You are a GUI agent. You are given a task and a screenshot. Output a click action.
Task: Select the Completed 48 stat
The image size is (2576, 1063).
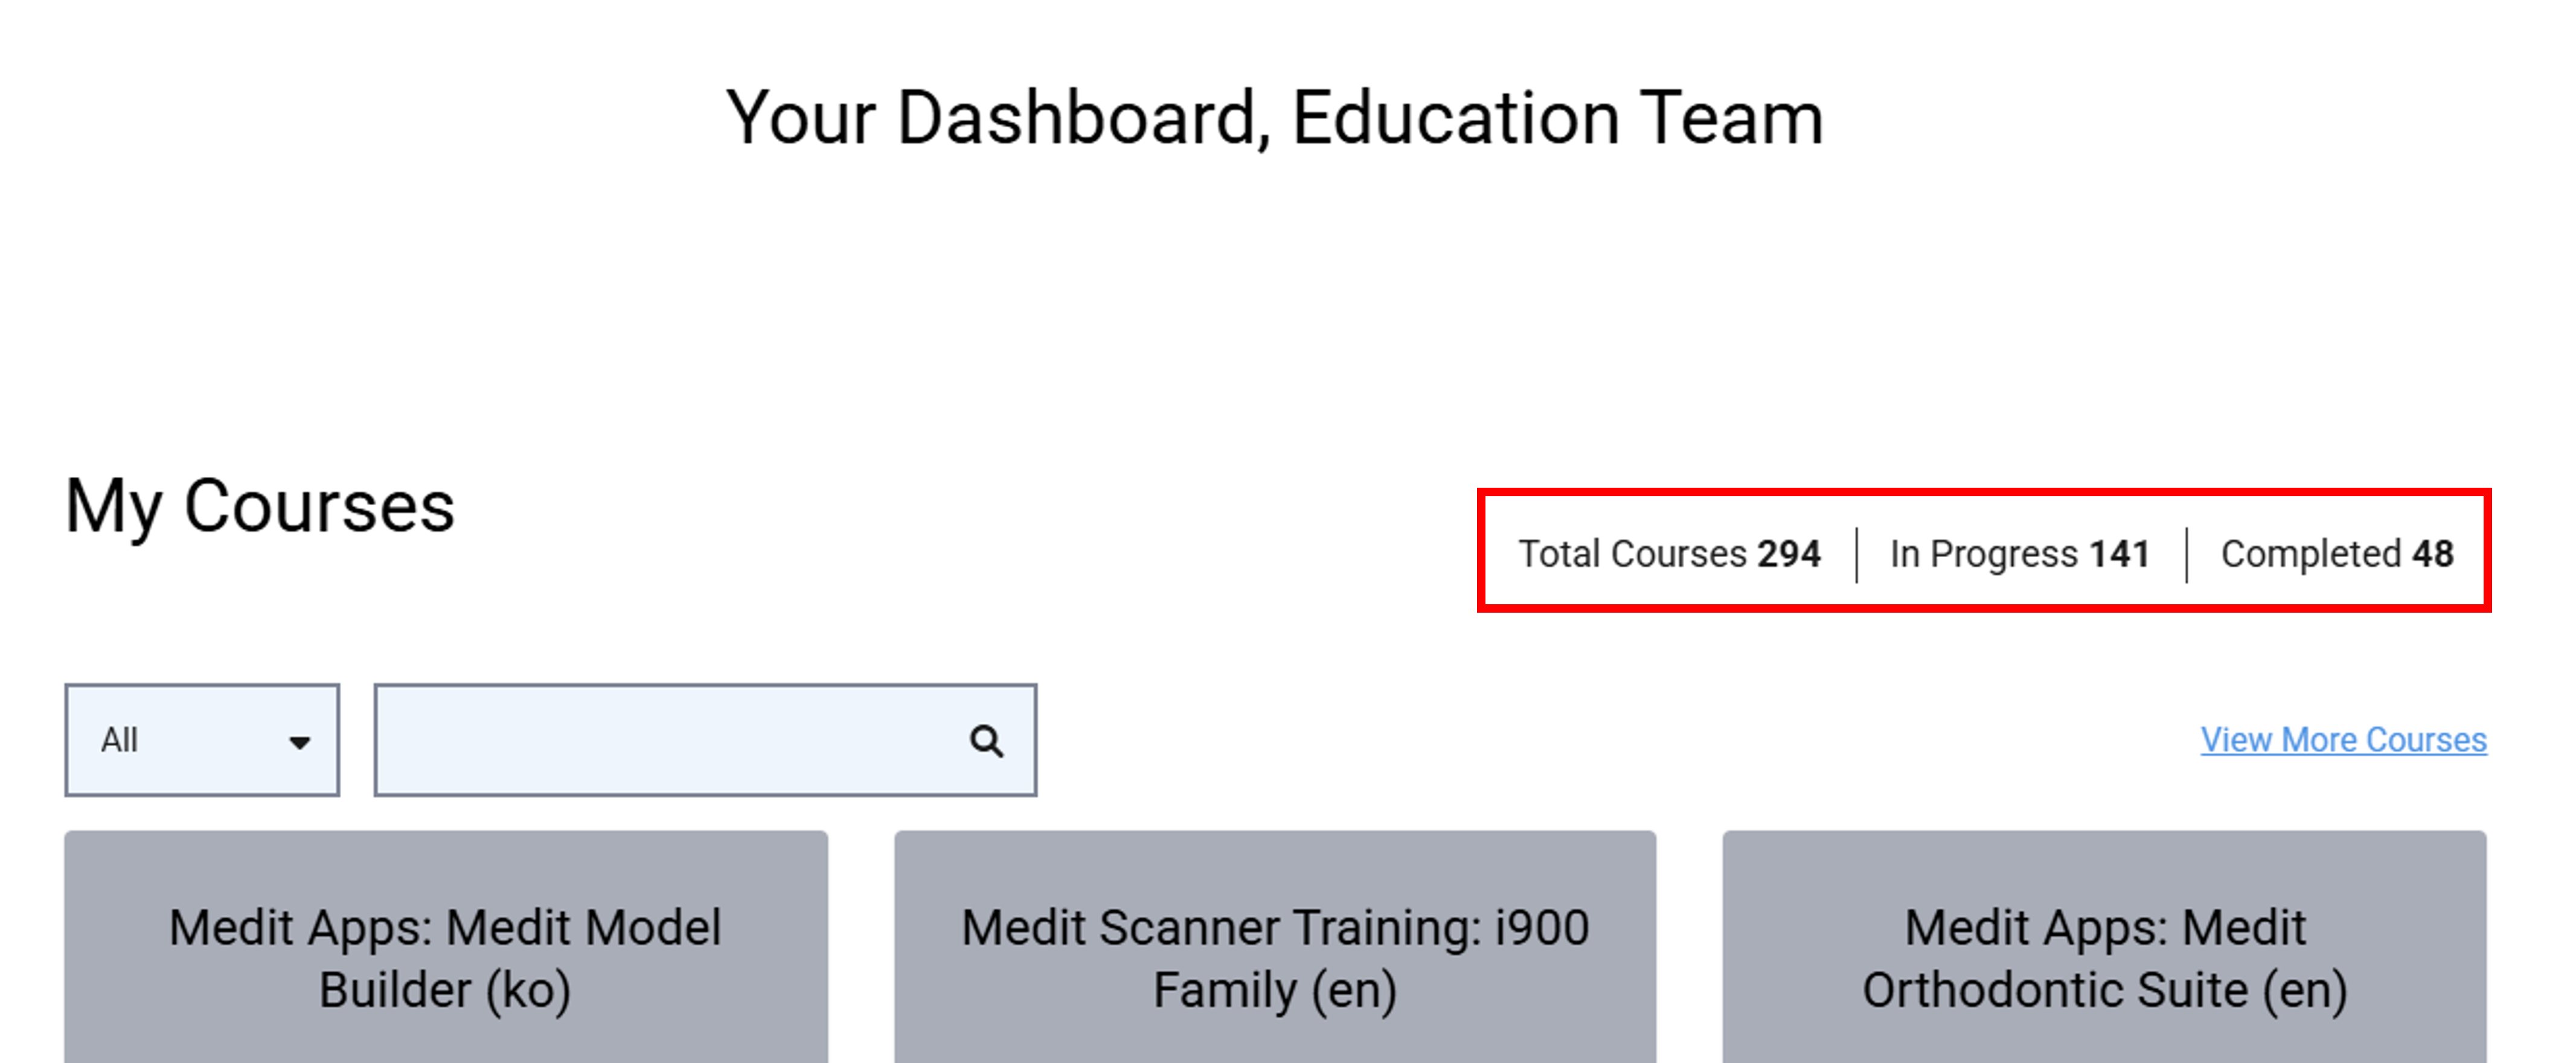tap(2337, 553)
